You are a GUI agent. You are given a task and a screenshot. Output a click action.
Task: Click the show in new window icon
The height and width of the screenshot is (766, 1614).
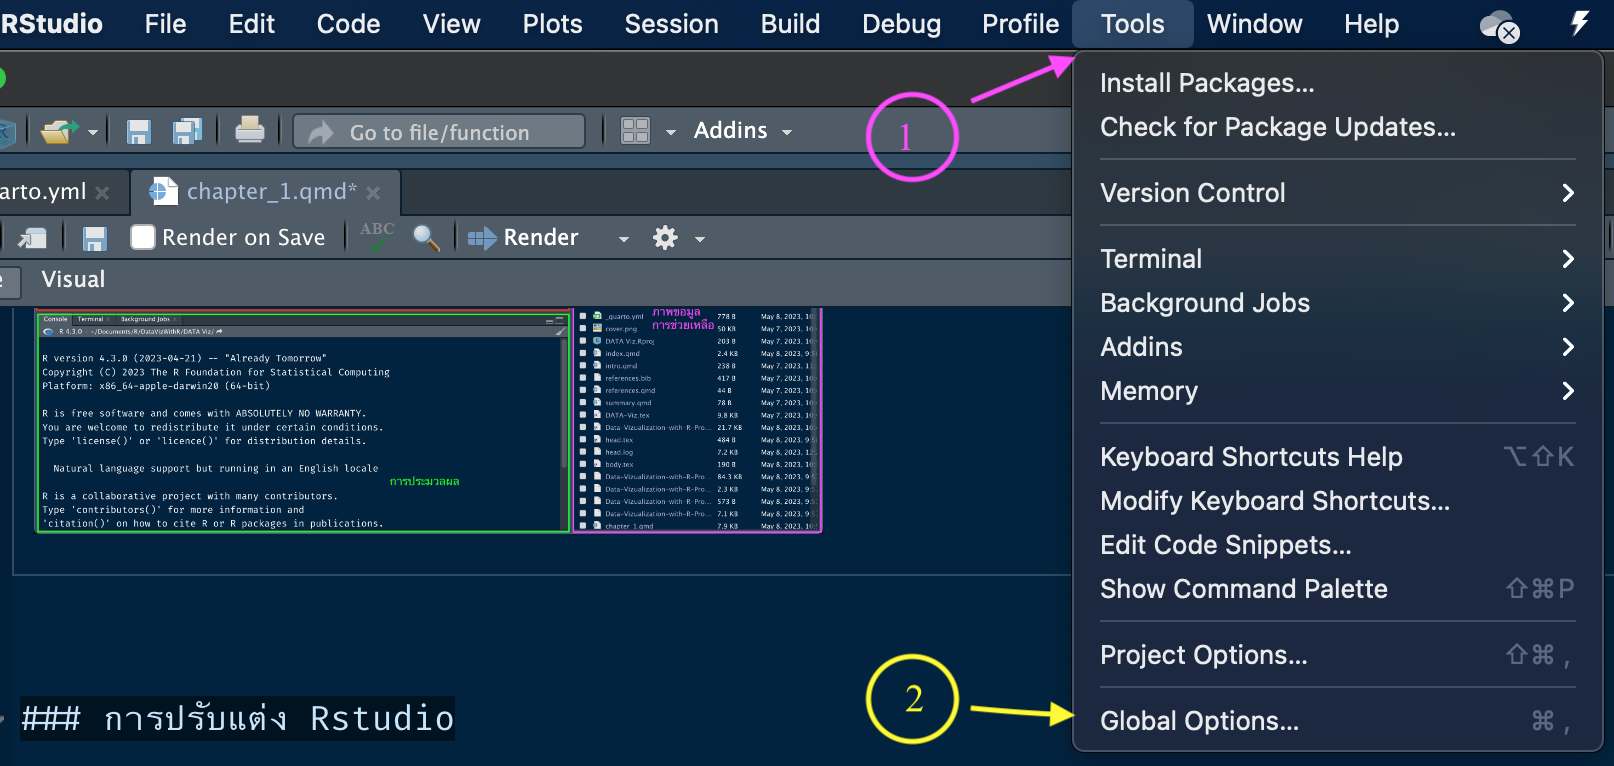[32, 238]
